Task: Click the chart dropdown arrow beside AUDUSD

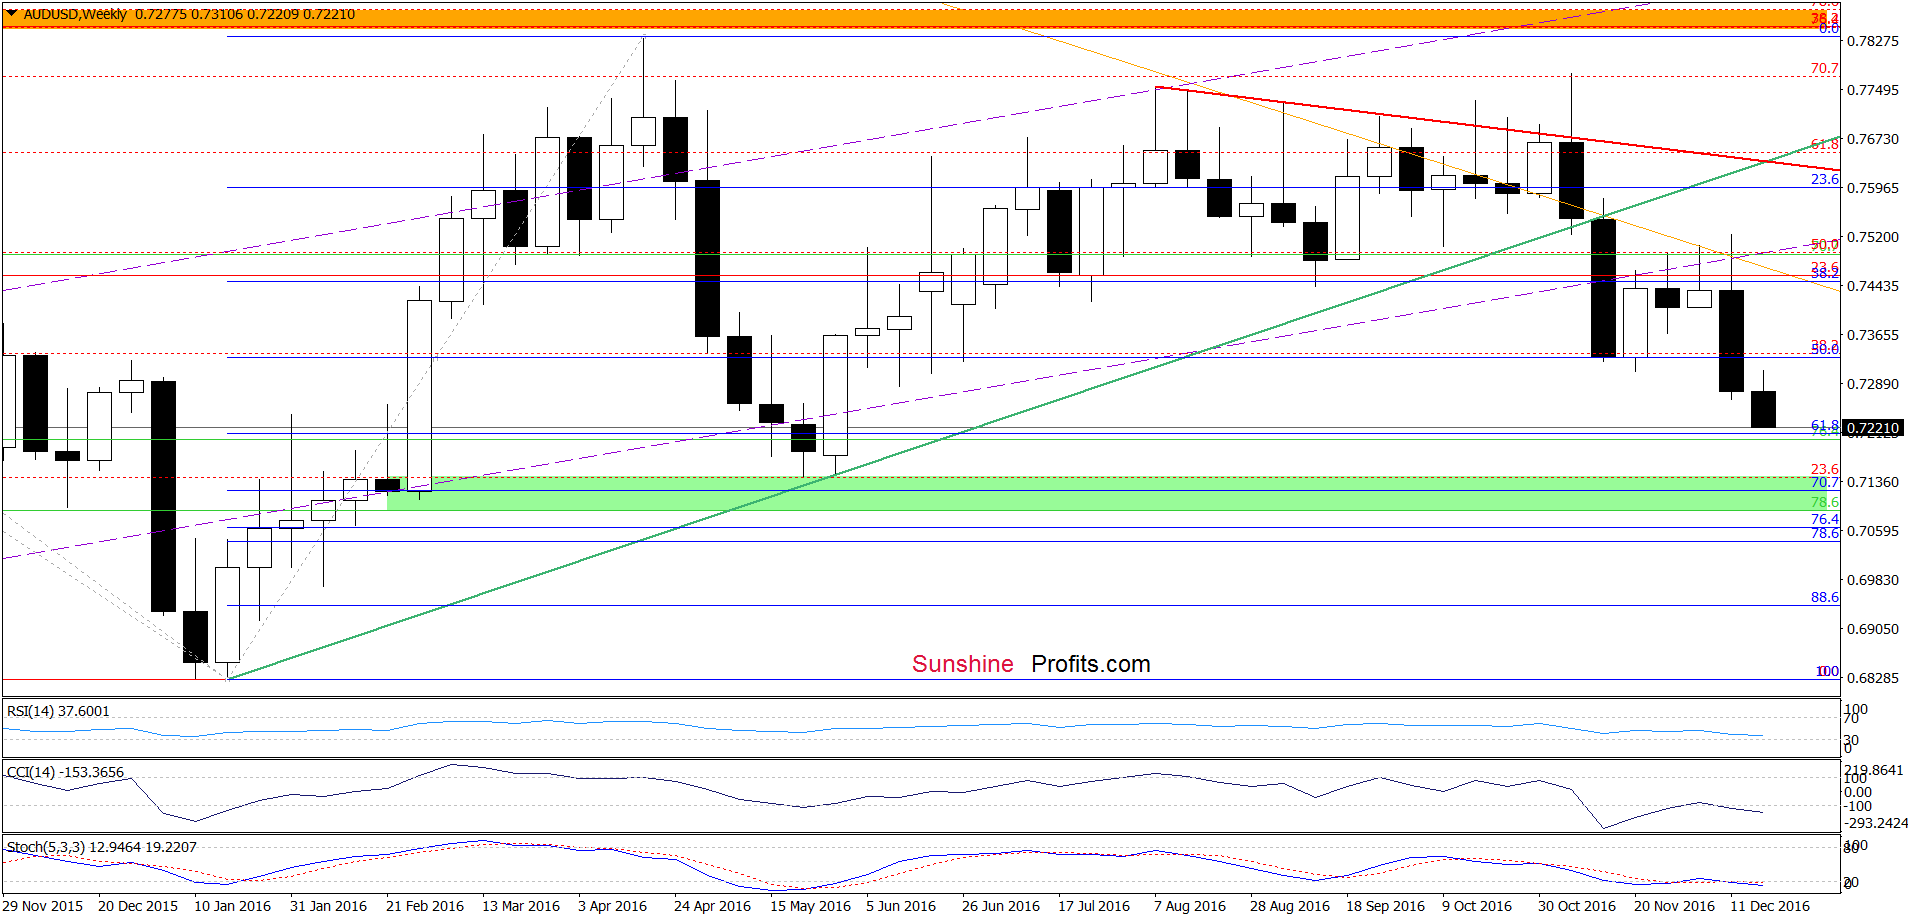Action: click(x=11, y=14)
